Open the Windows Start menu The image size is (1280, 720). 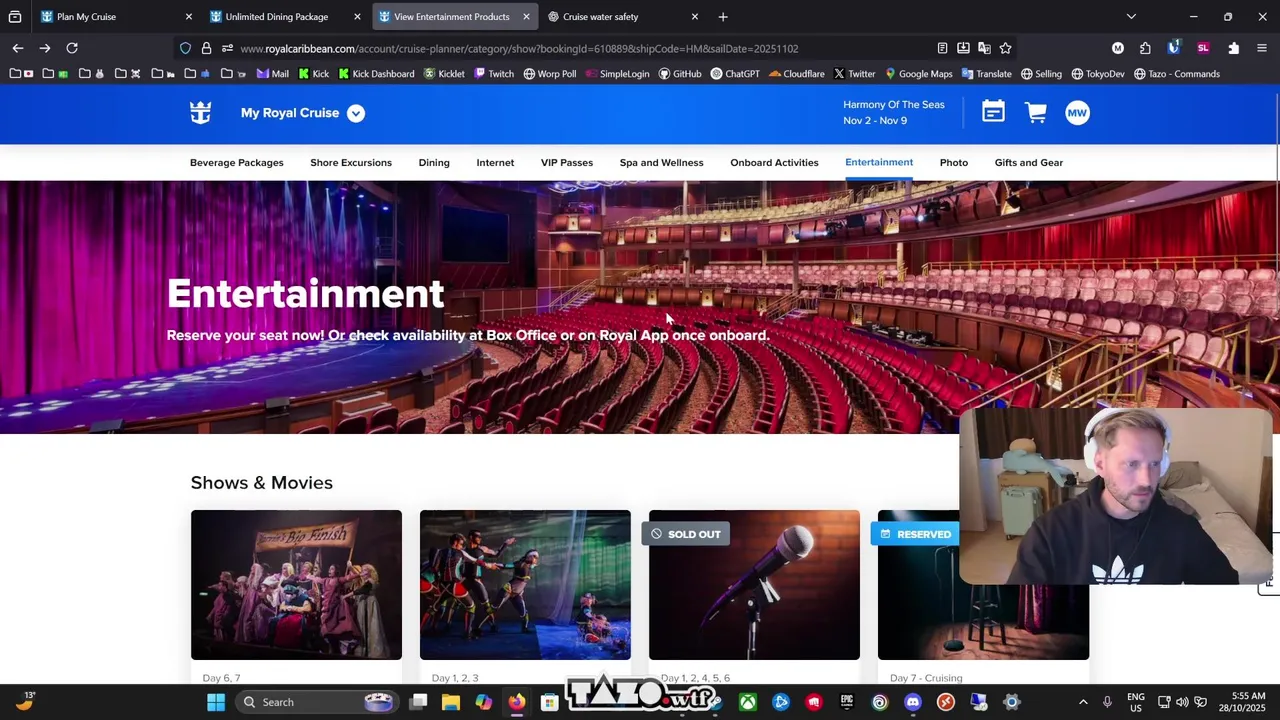point(216,702)
